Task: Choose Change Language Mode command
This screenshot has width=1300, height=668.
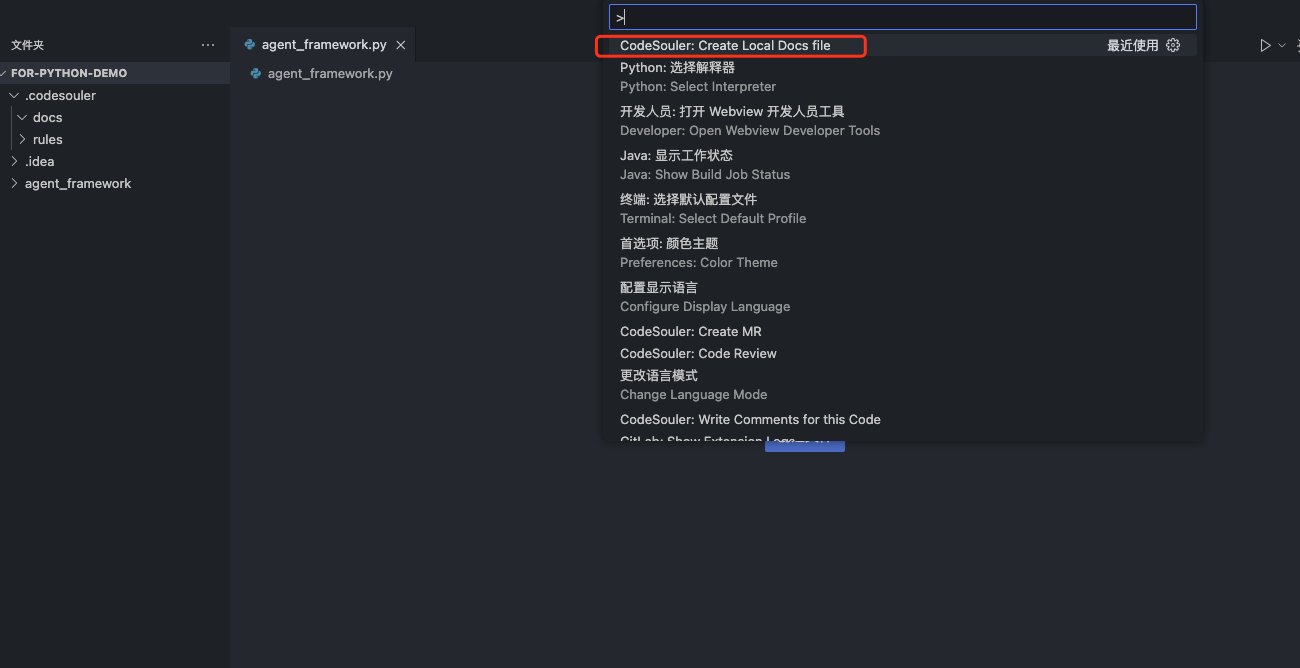Action: point(902,385)
